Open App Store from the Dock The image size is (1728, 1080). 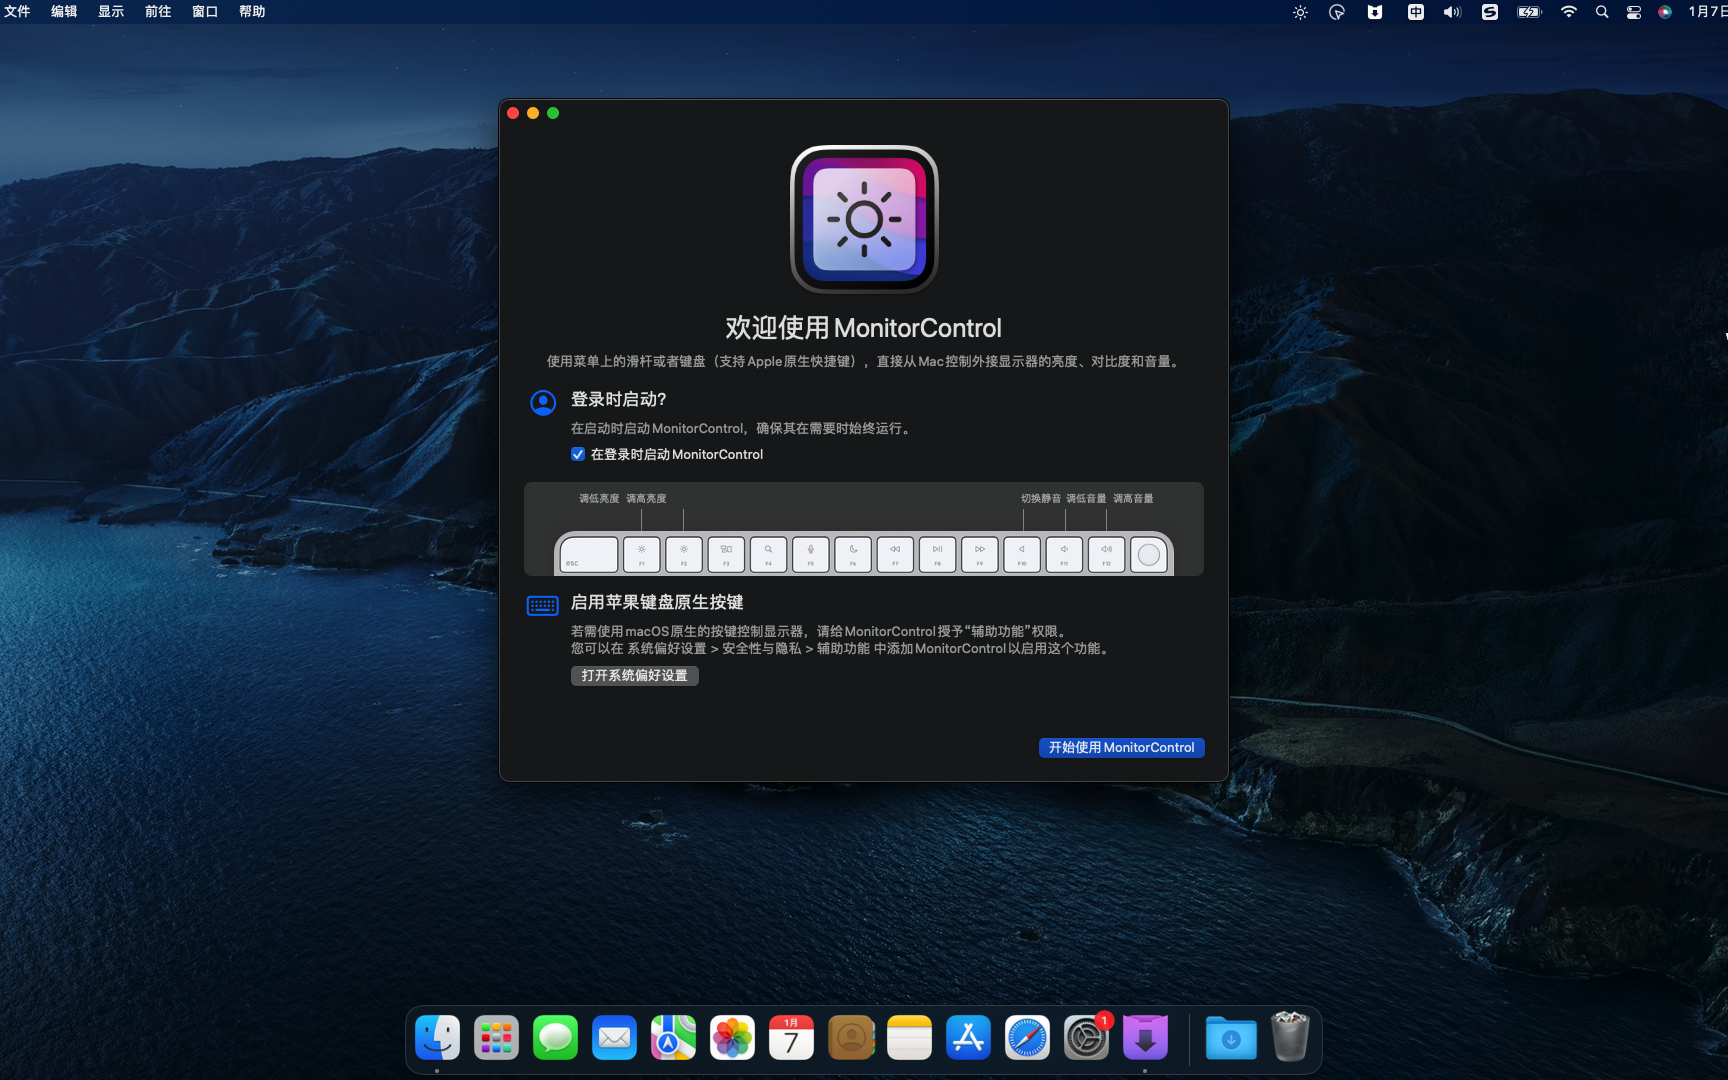tap(968, 1038)
